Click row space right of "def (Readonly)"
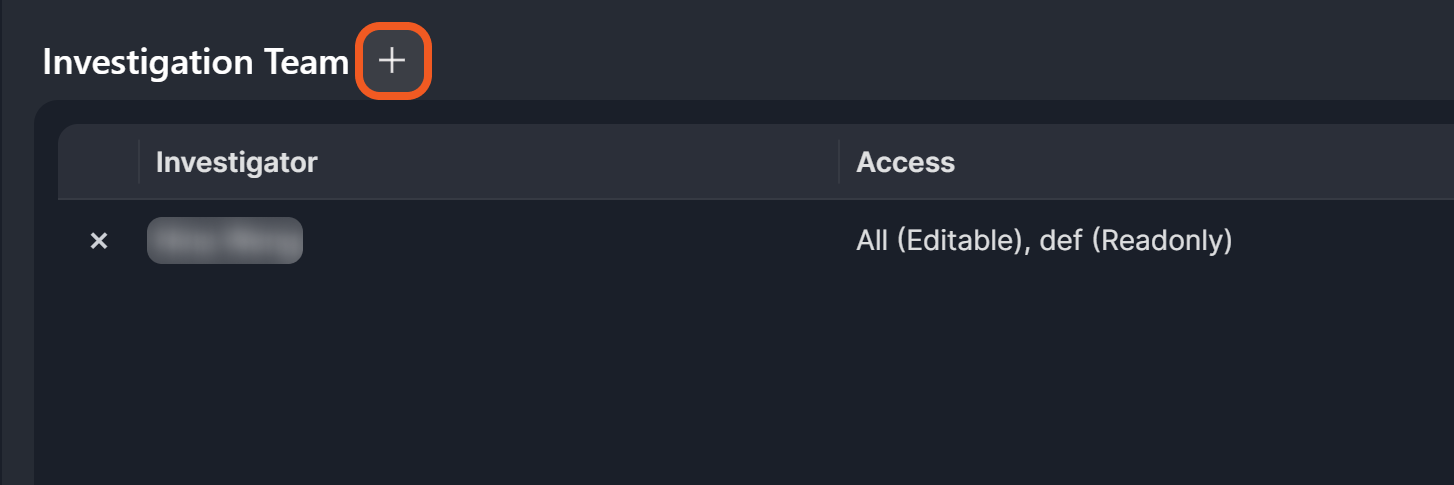The height and width of the screenshot is (485, 1454). (x=1340, y=241)
